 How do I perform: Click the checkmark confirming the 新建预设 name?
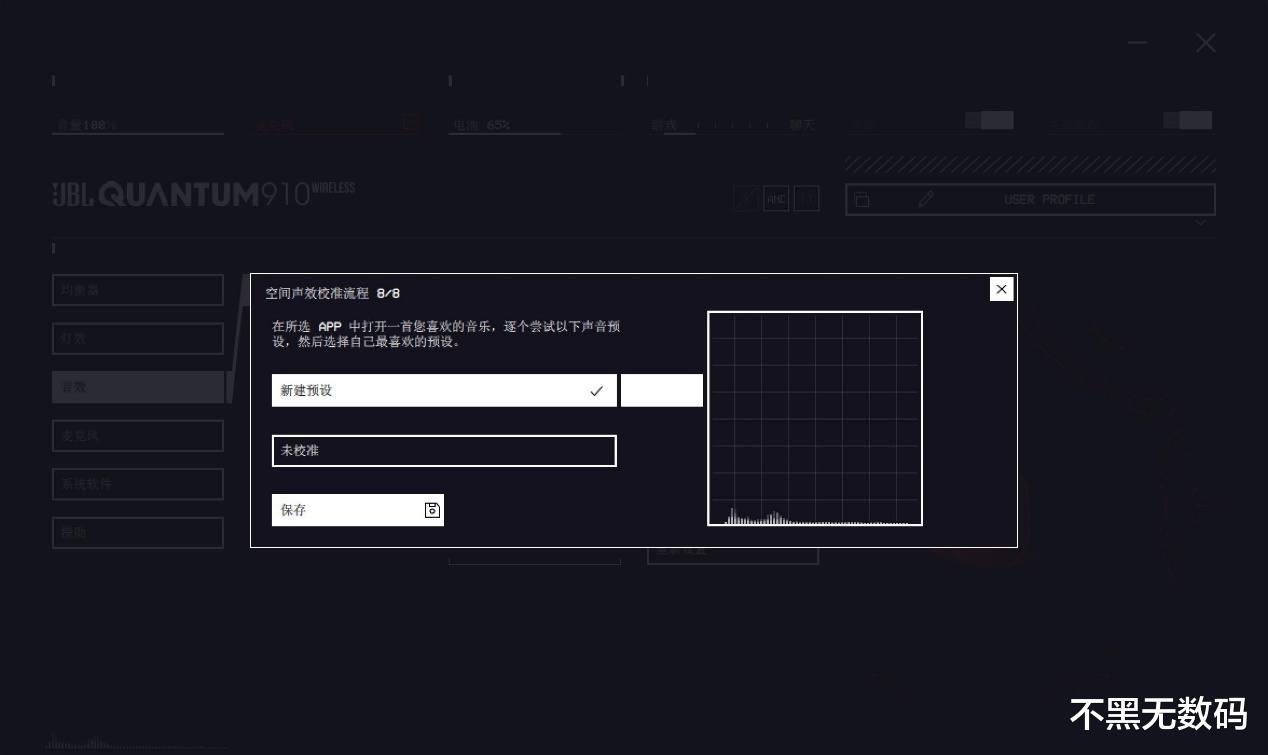(597, 390)
